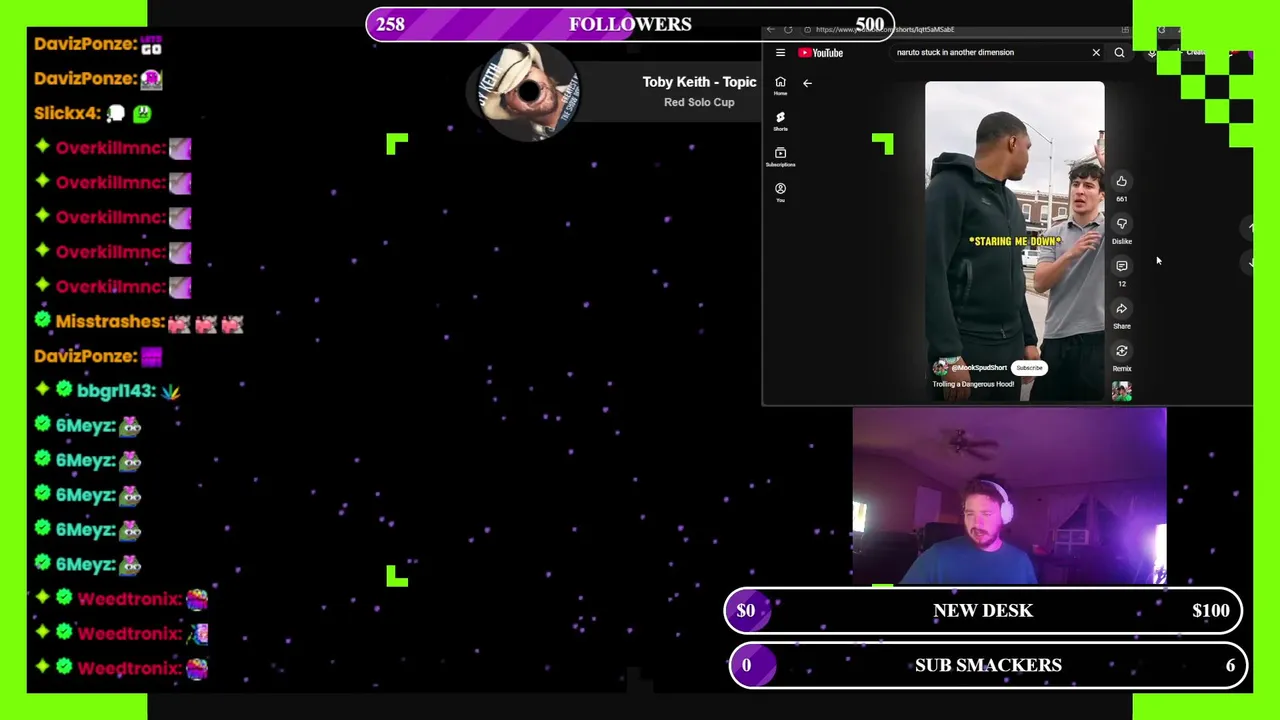Open the YouTube hamburger guide menu
Screen dimensions: 1280x720
pos(780,53)
